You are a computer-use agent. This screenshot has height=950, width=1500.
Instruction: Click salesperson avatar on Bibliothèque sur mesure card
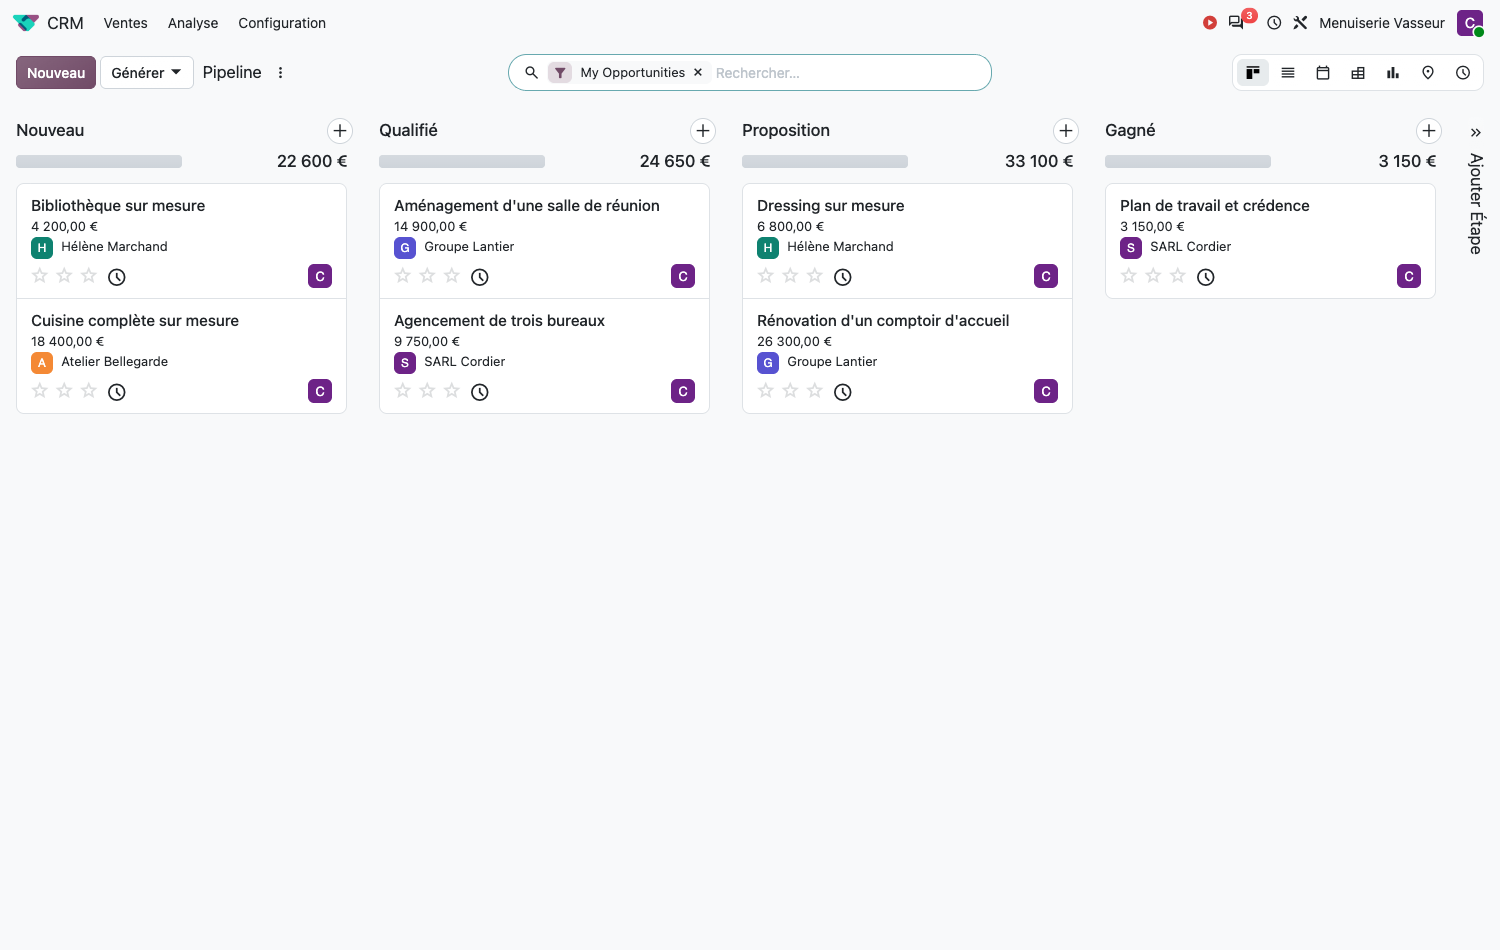[x=320, y=277]
